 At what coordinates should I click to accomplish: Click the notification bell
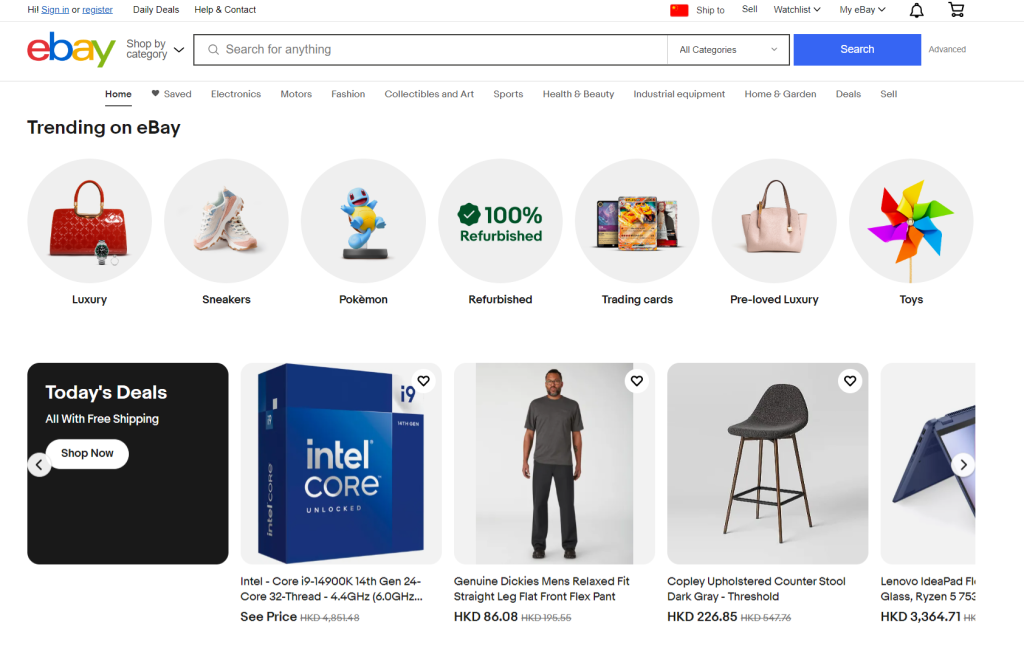915,9
